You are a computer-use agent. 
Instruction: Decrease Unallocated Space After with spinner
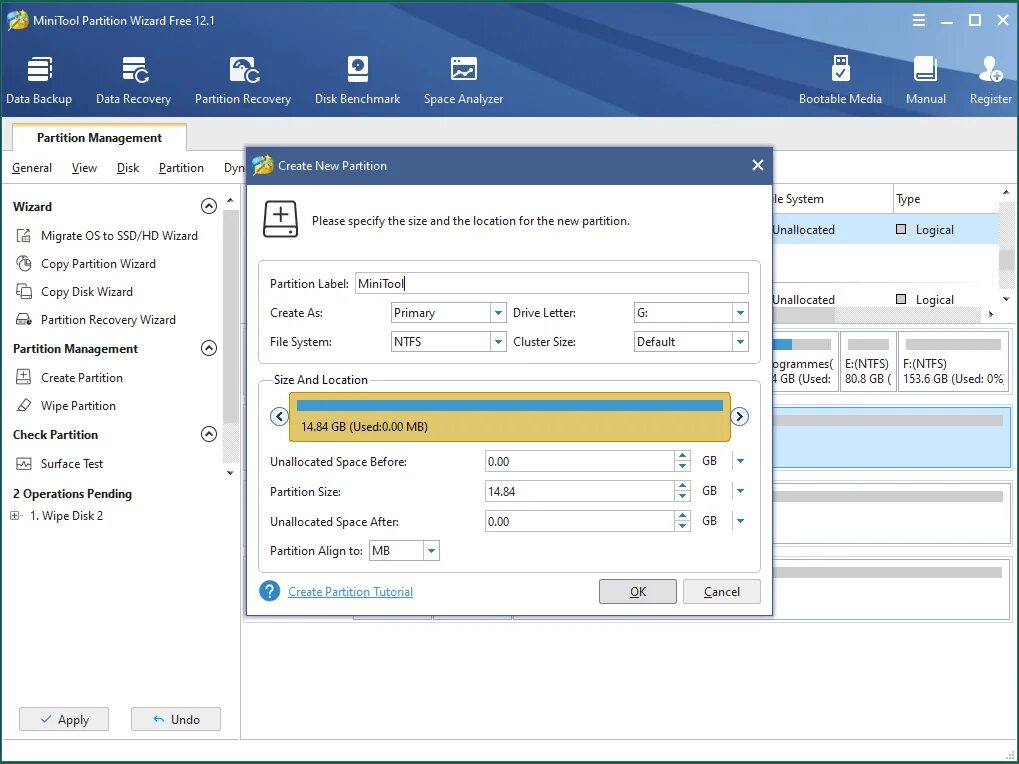pyautogui.click(x=682, y=527)
